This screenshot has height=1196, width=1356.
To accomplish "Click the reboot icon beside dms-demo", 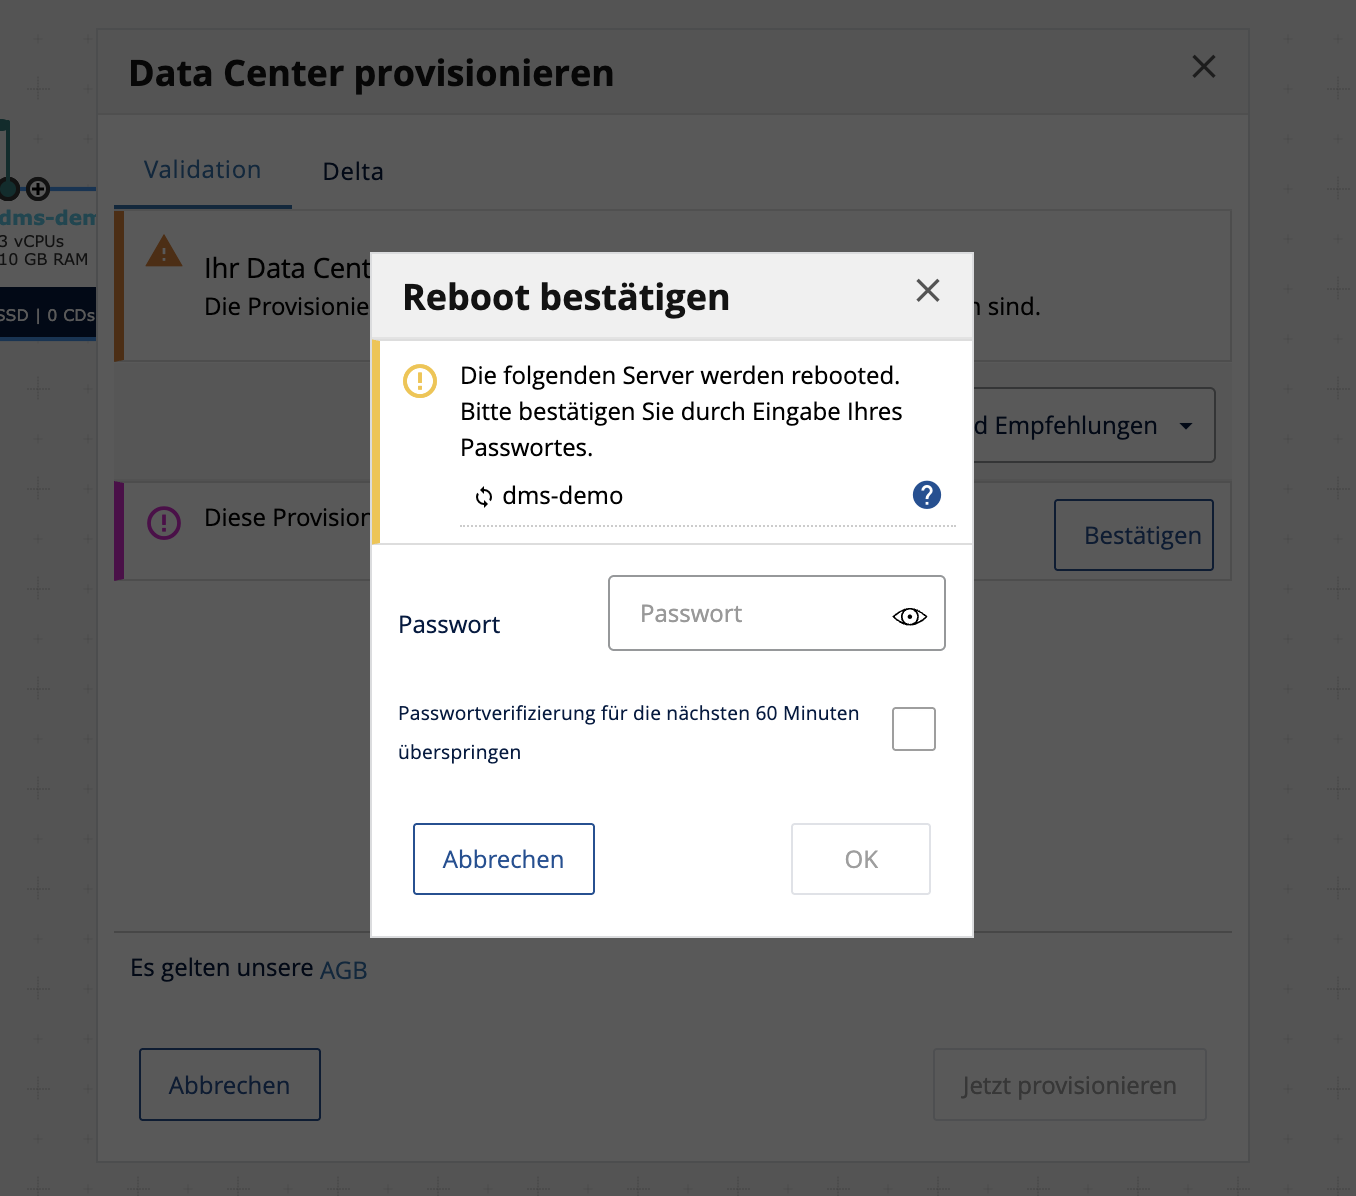I will (484, 497).
